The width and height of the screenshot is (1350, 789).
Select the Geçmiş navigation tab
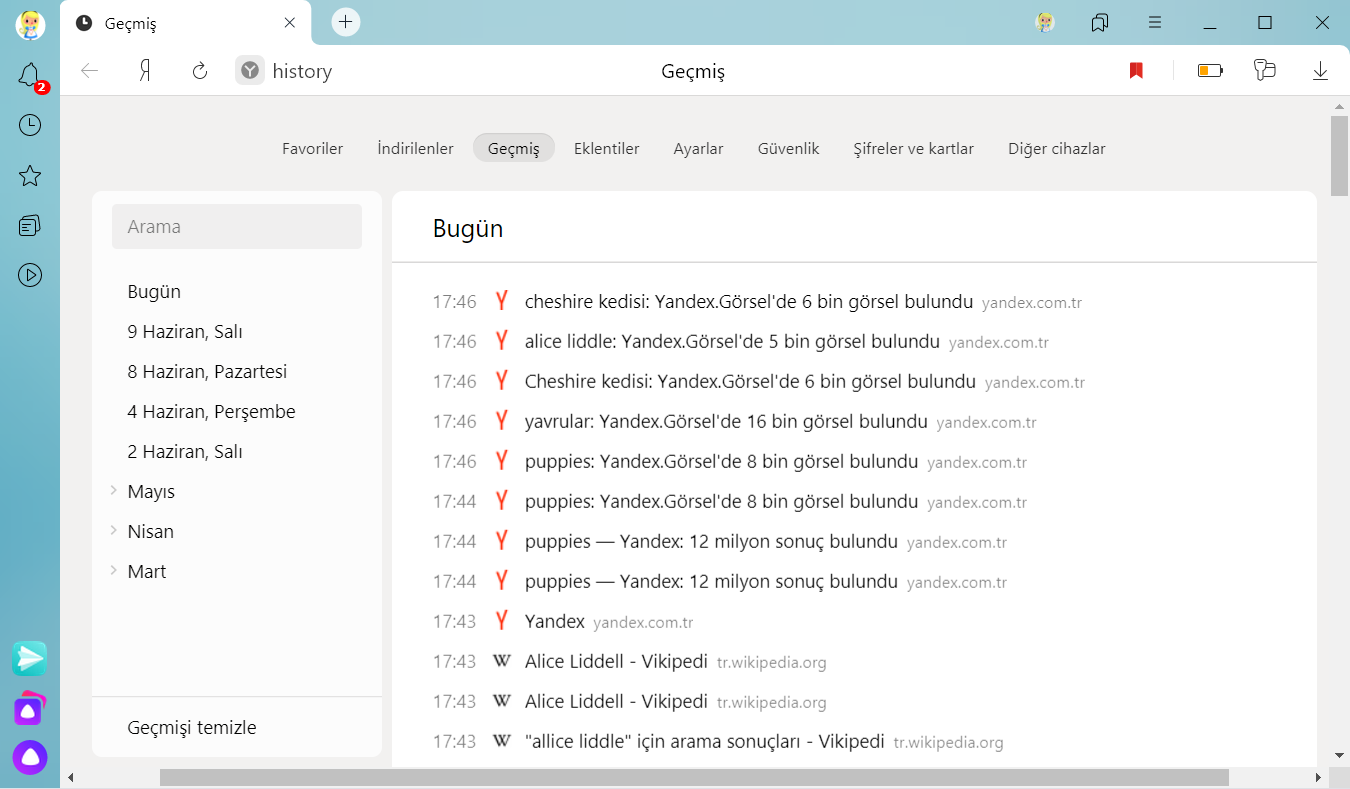pos(514,148)
